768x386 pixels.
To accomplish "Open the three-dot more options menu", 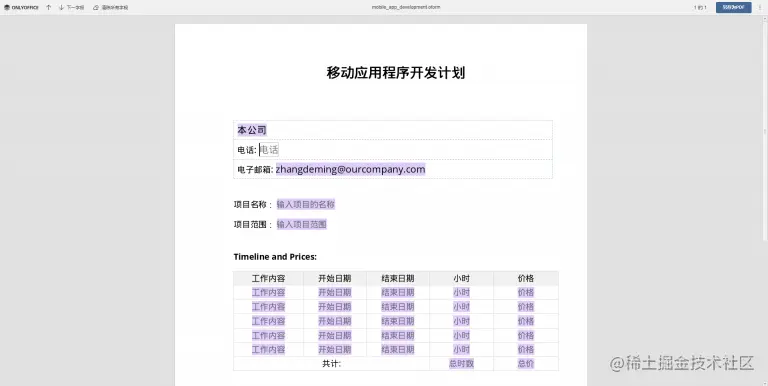I will click(x=760, y=7).
